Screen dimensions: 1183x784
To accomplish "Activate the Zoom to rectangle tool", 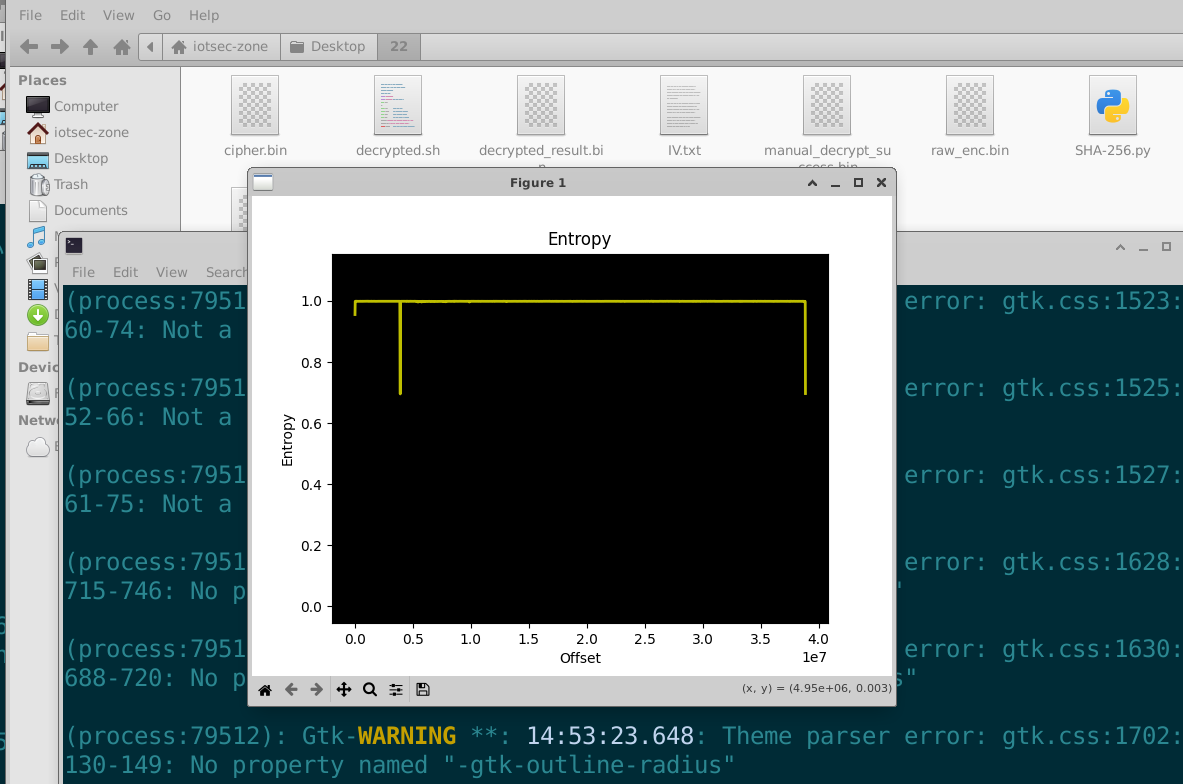I will coord(370,690).
